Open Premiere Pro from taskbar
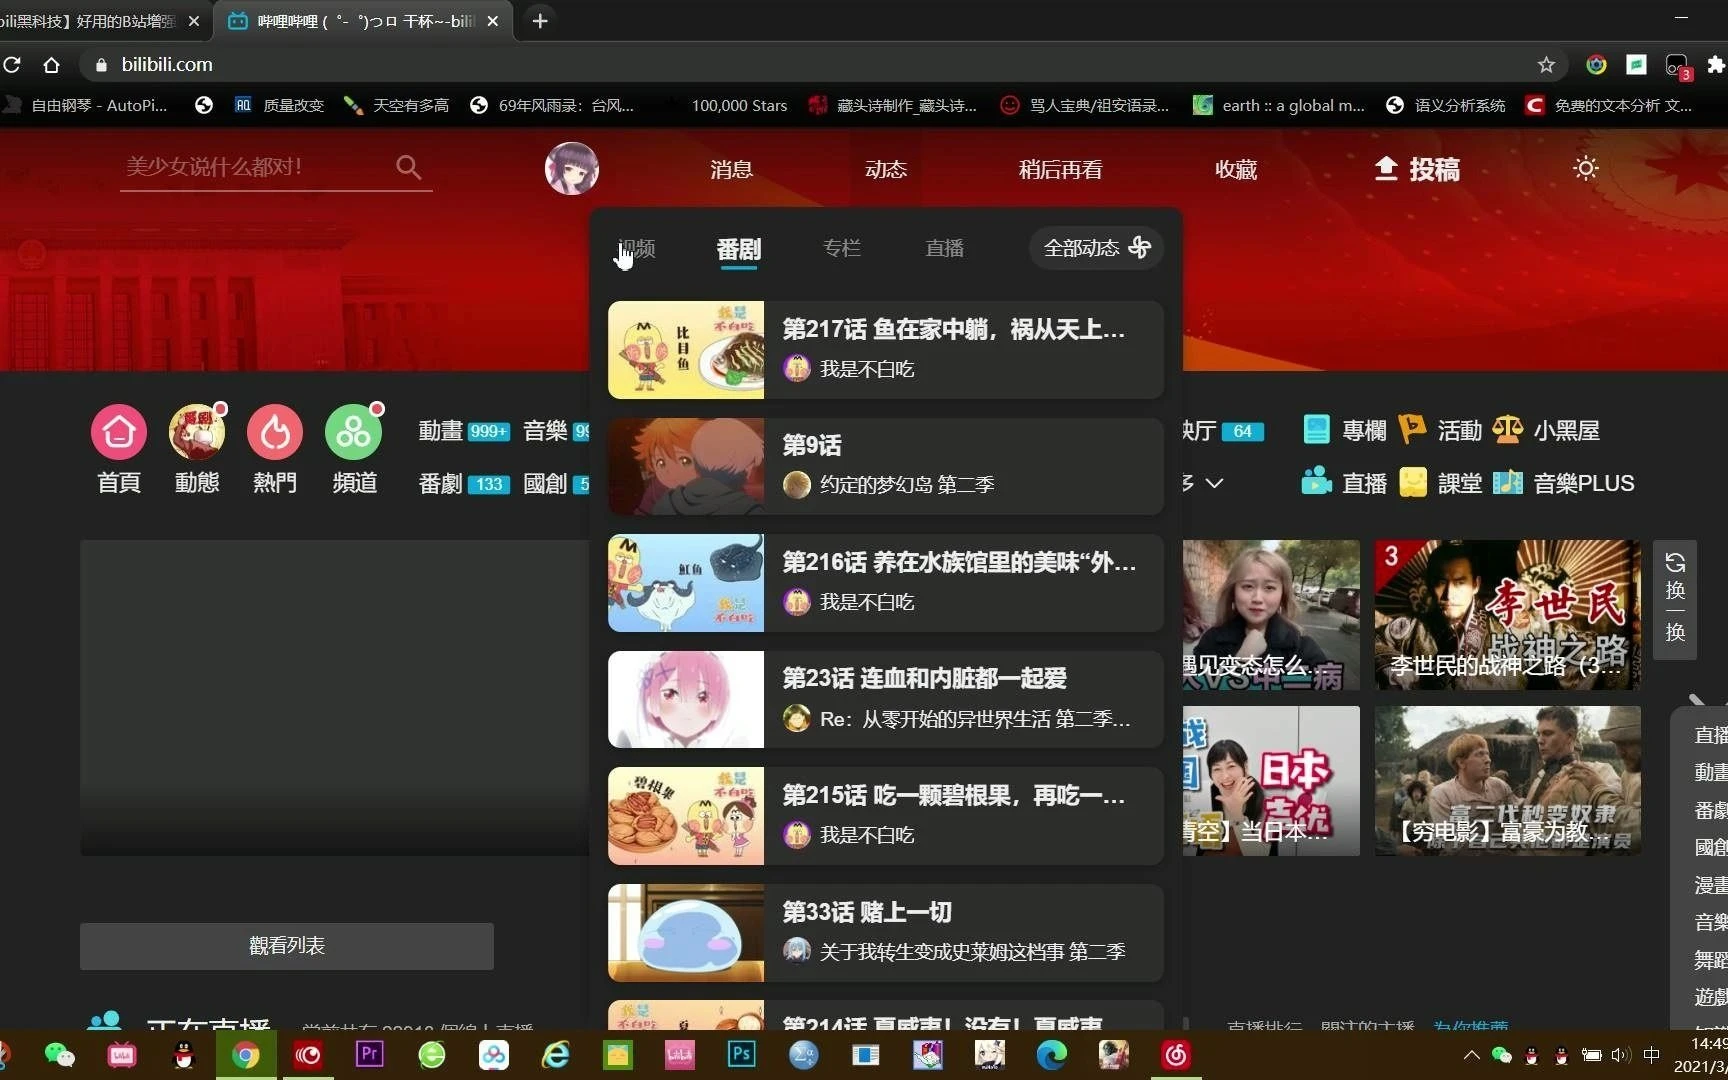 [x=370, y=1055]
